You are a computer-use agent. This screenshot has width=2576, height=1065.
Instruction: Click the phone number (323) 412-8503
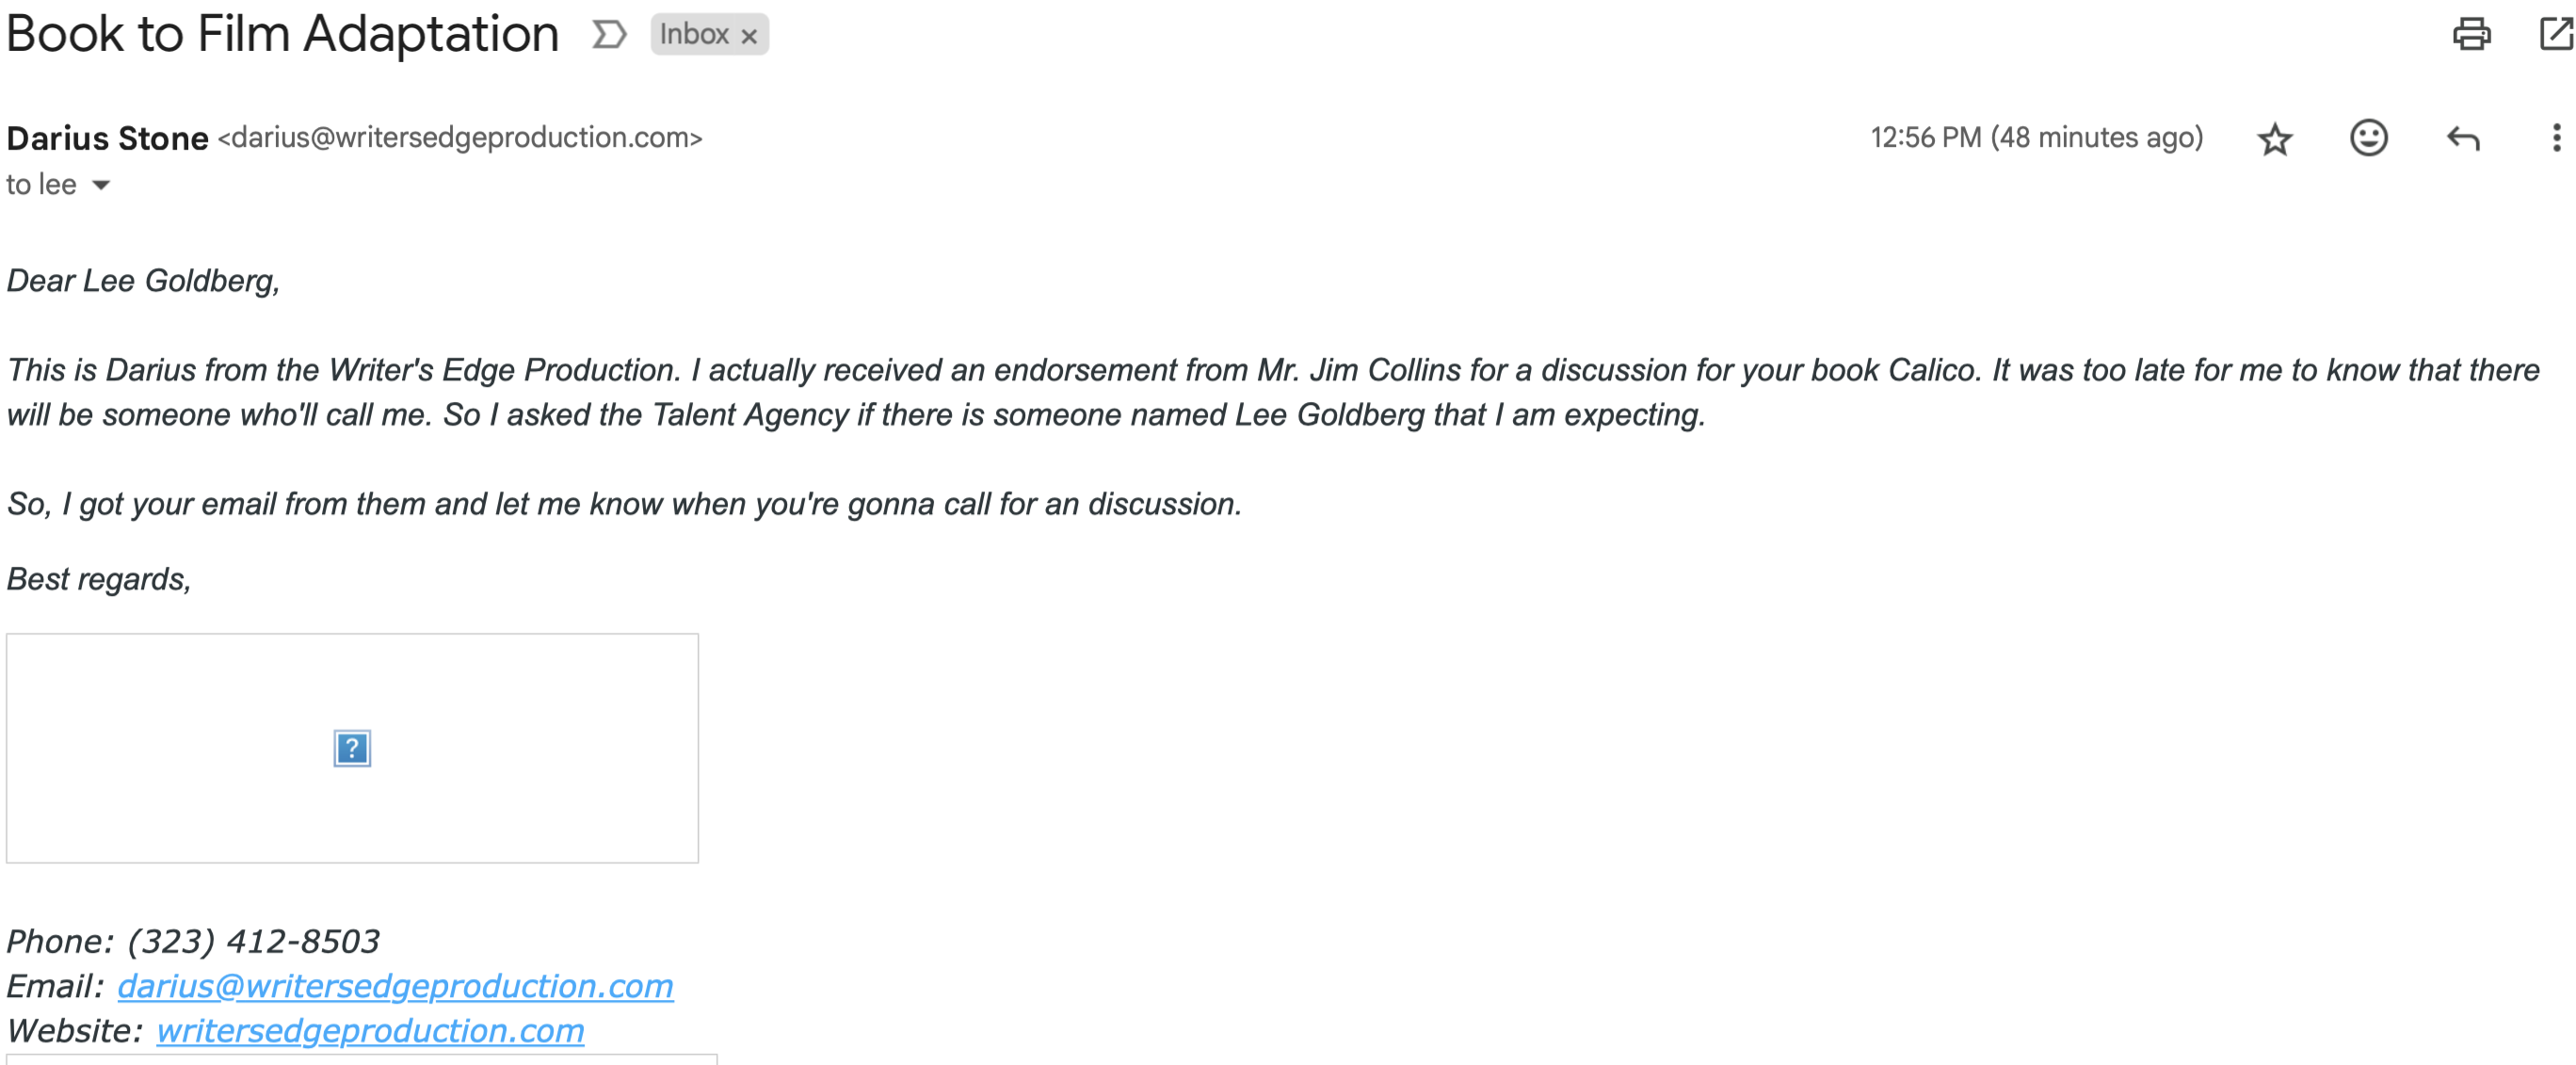coord(253,941)
